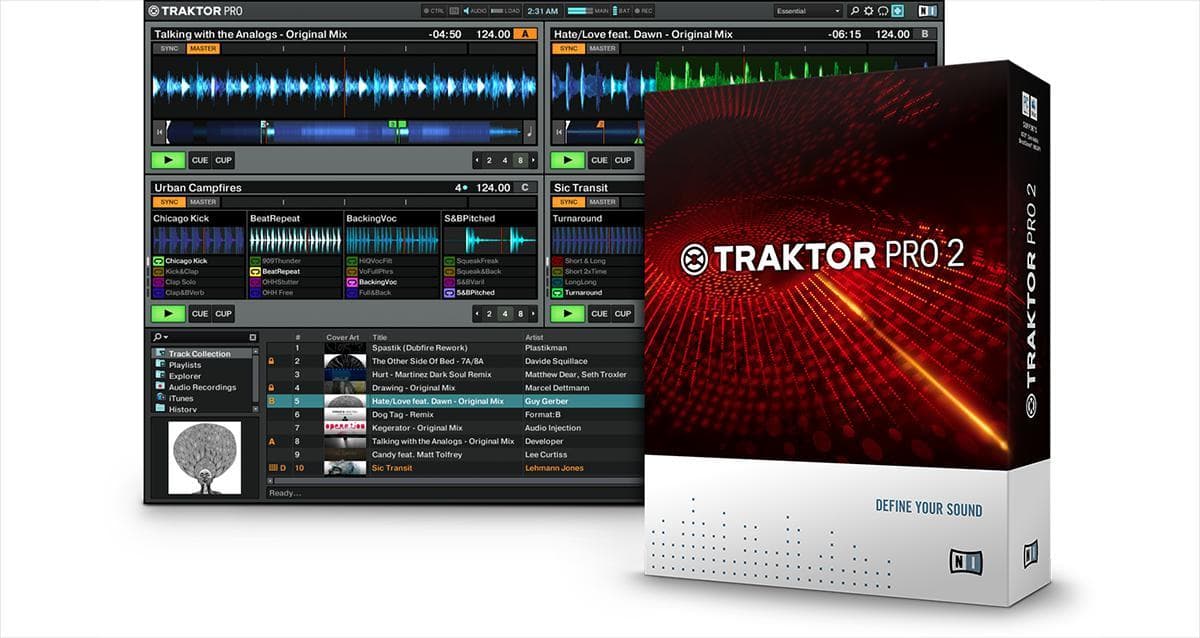Toggle MASTER on Deck A
This screenshot has height=638, width=1200.
203,48
